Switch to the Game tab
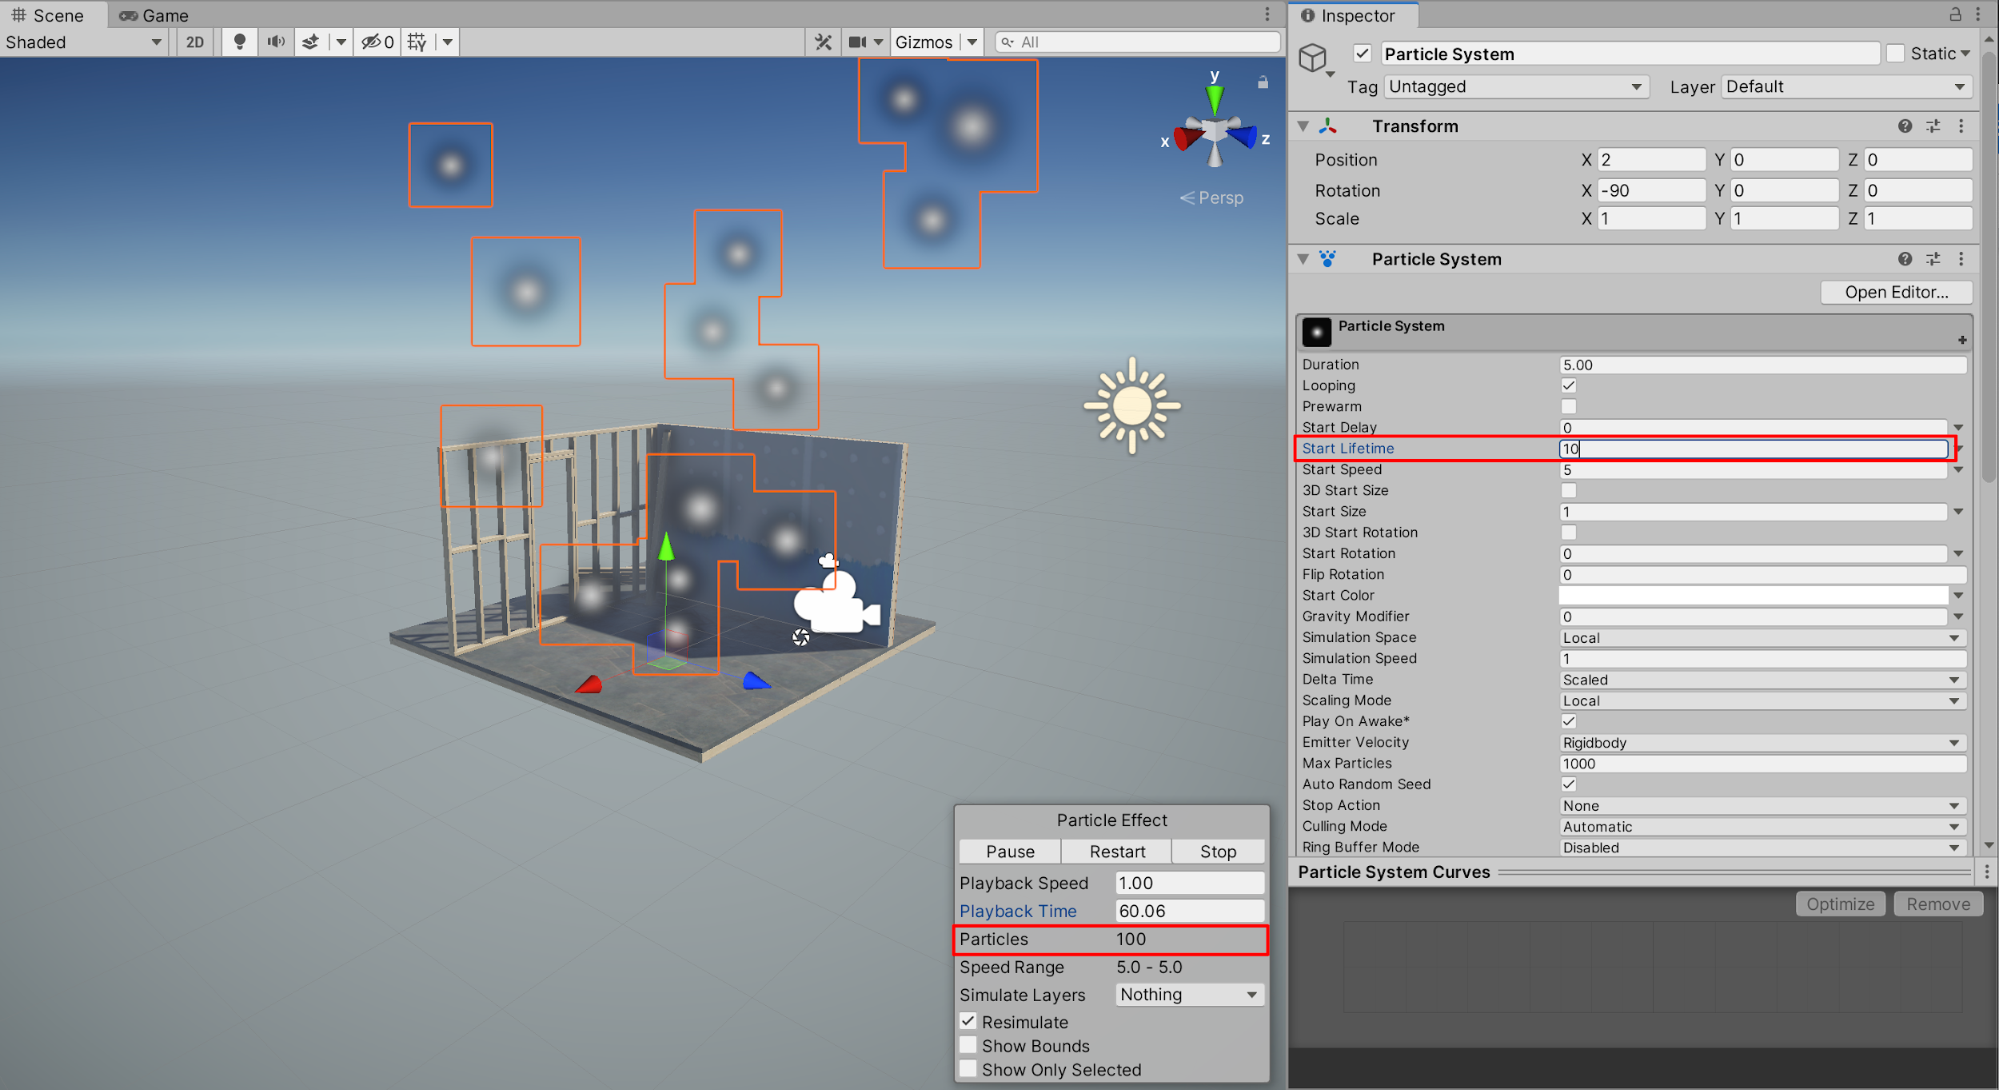 (x=155, y=15)
